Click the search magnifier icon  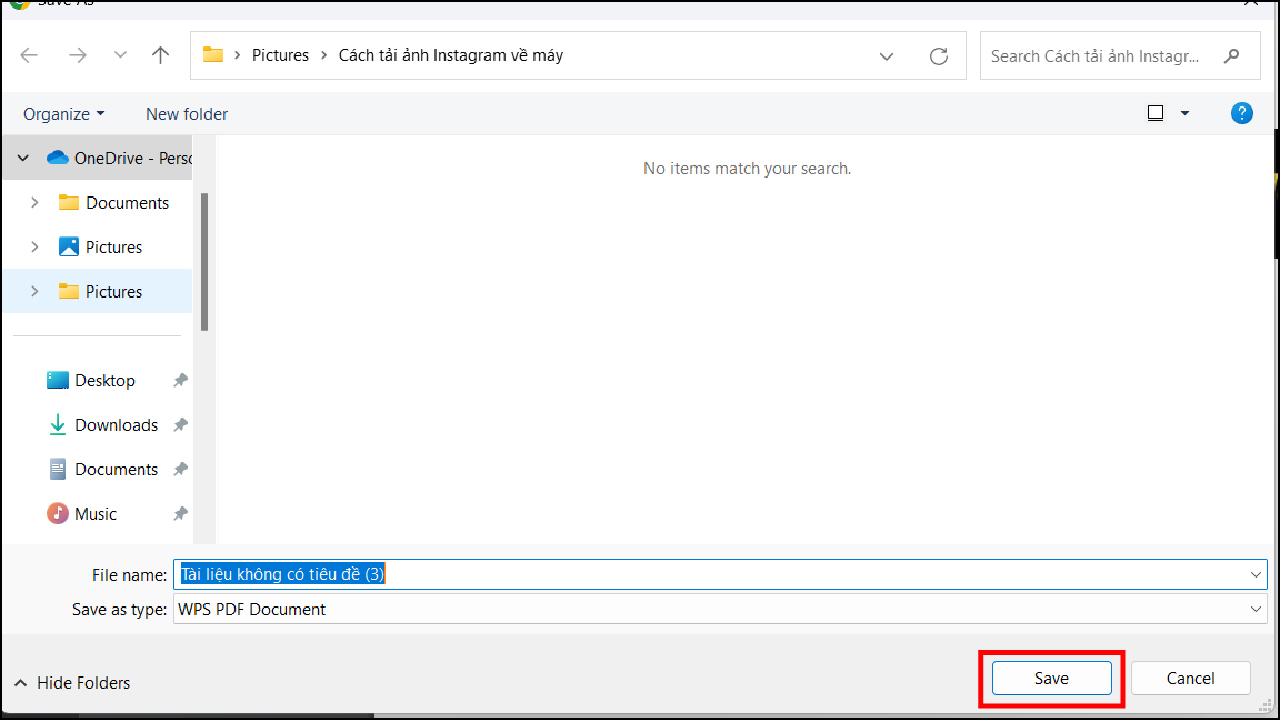click(1232, 56)
